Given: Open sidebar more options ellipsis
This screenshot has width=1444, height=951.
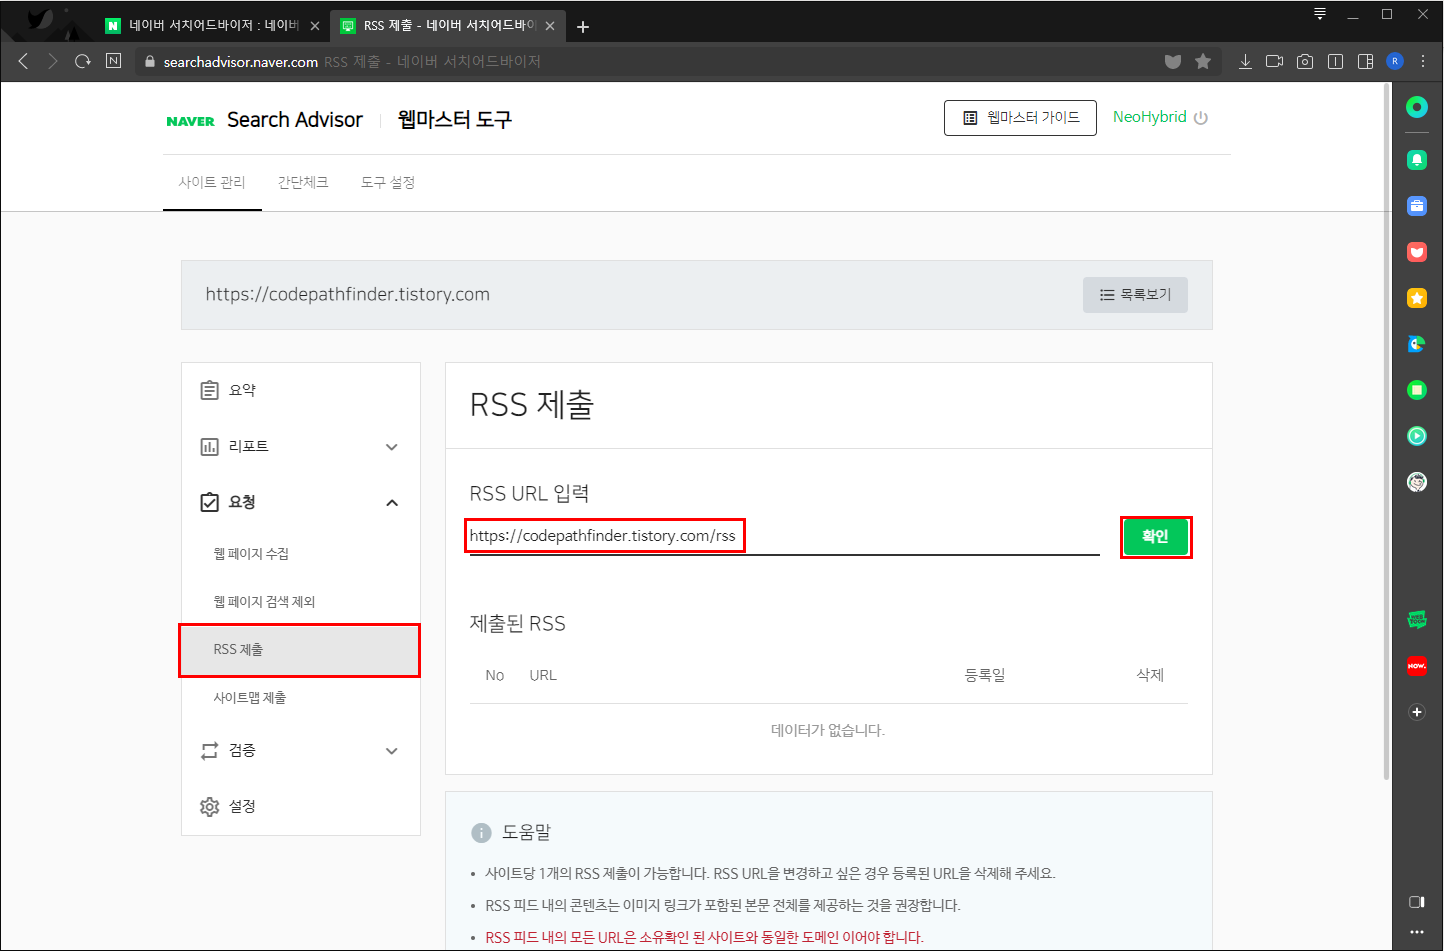Looking at the screenshot, I should tap(1417, 932).
